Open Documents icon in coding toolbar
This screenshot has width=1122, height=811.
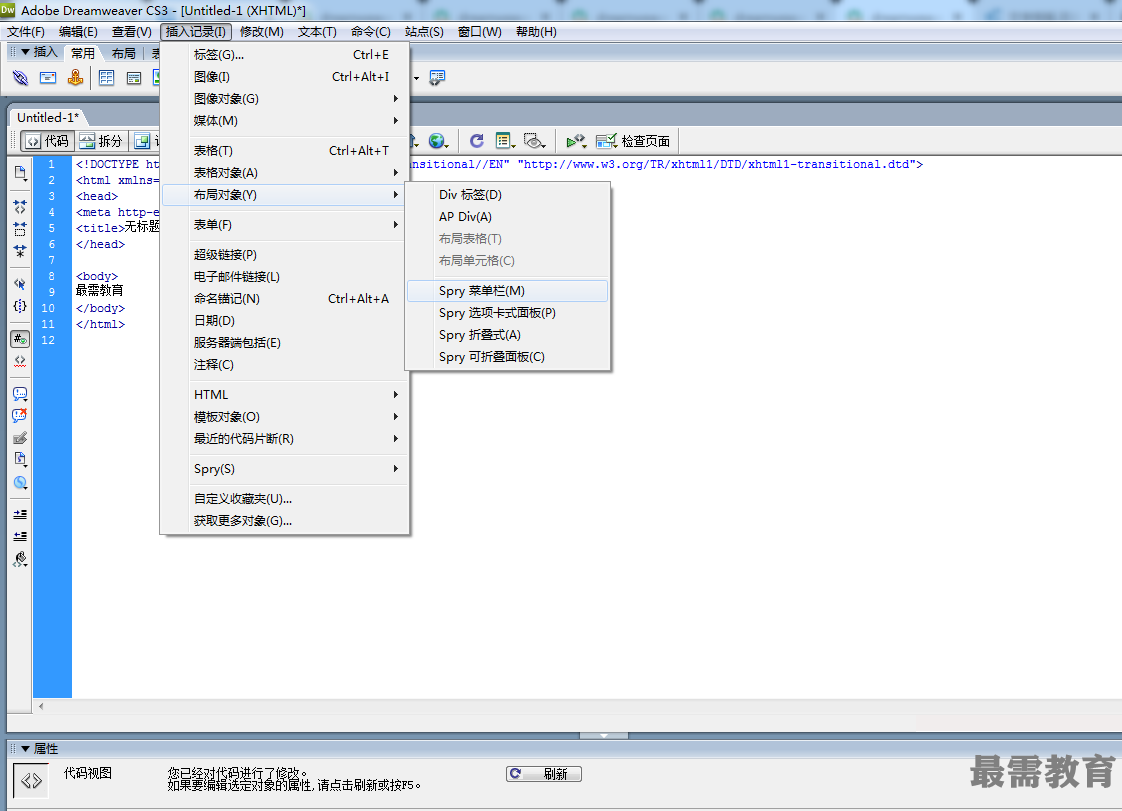[20, 173]
